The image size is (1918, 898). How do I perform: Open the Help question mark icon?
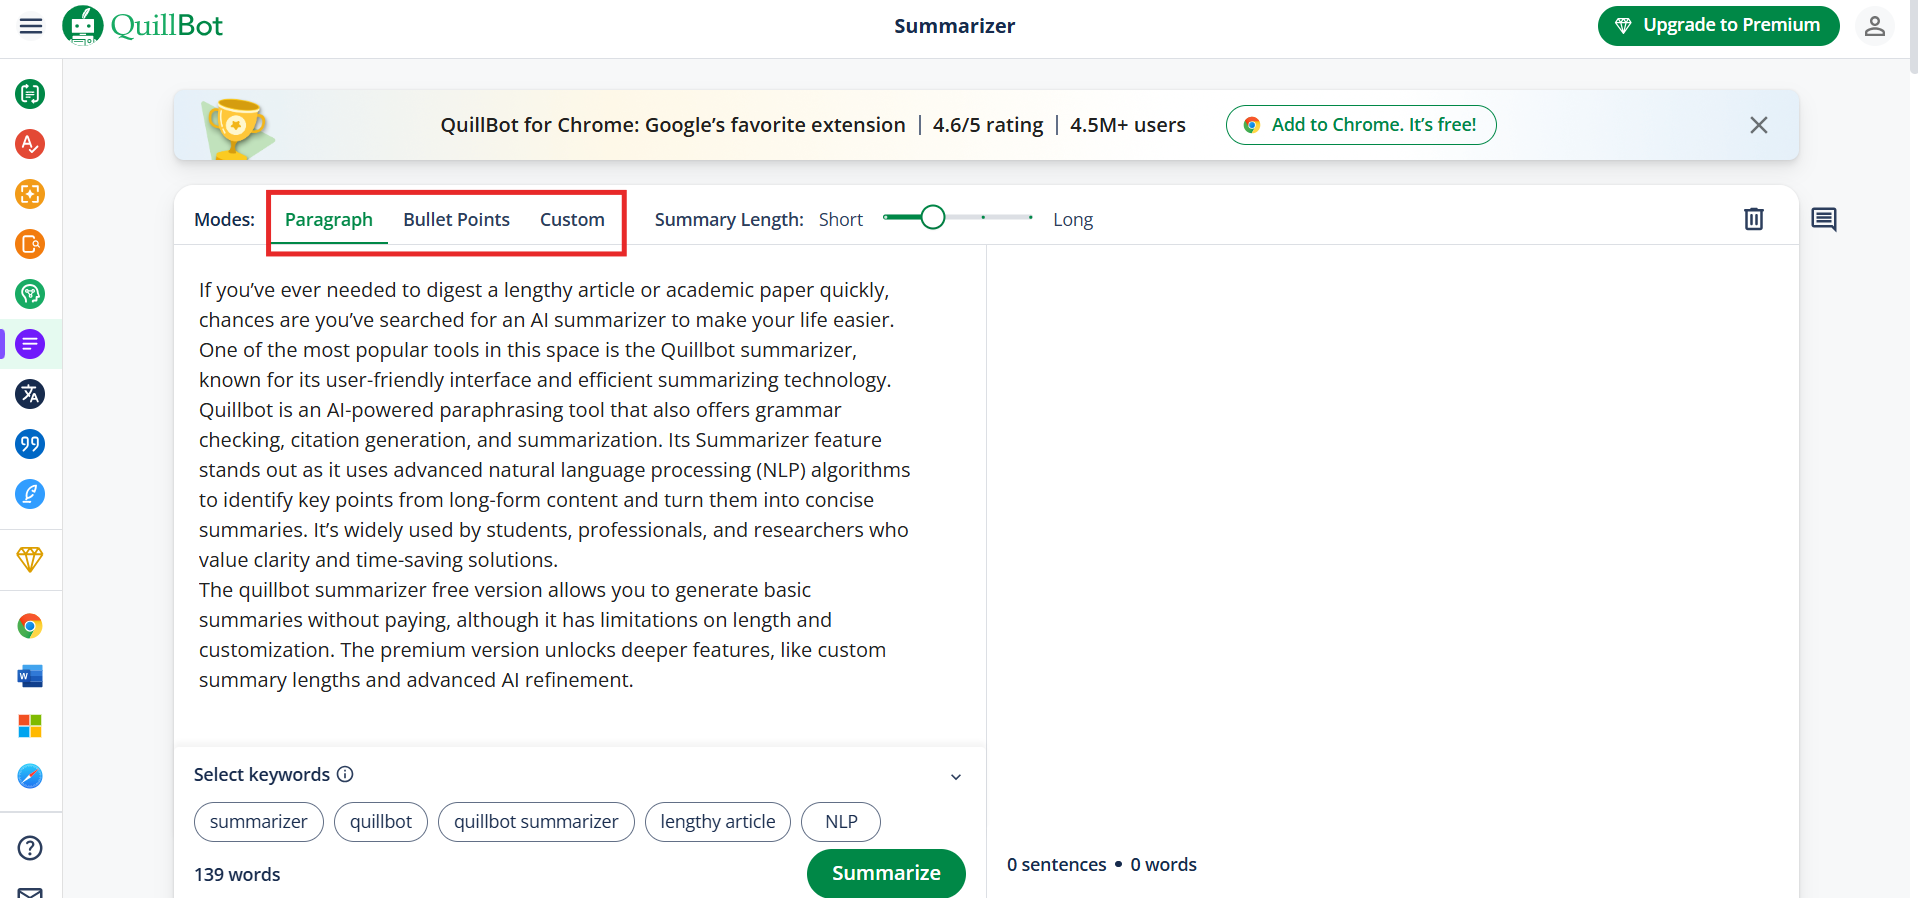tap(30, 848)
